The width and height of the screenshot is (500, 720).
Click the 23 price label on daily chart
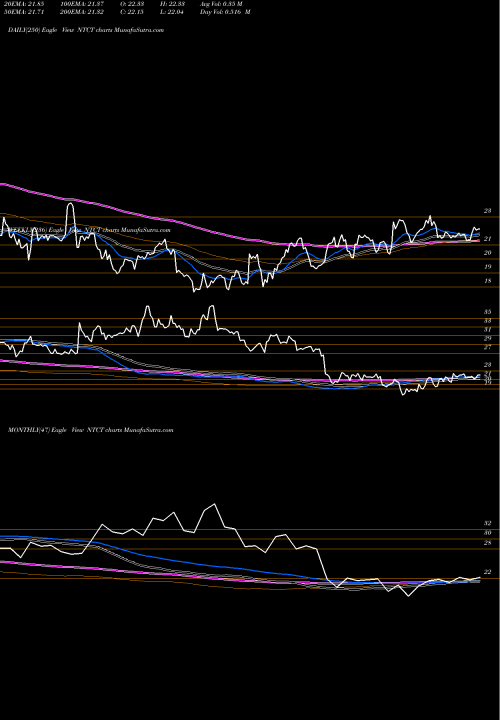[488, 211]
